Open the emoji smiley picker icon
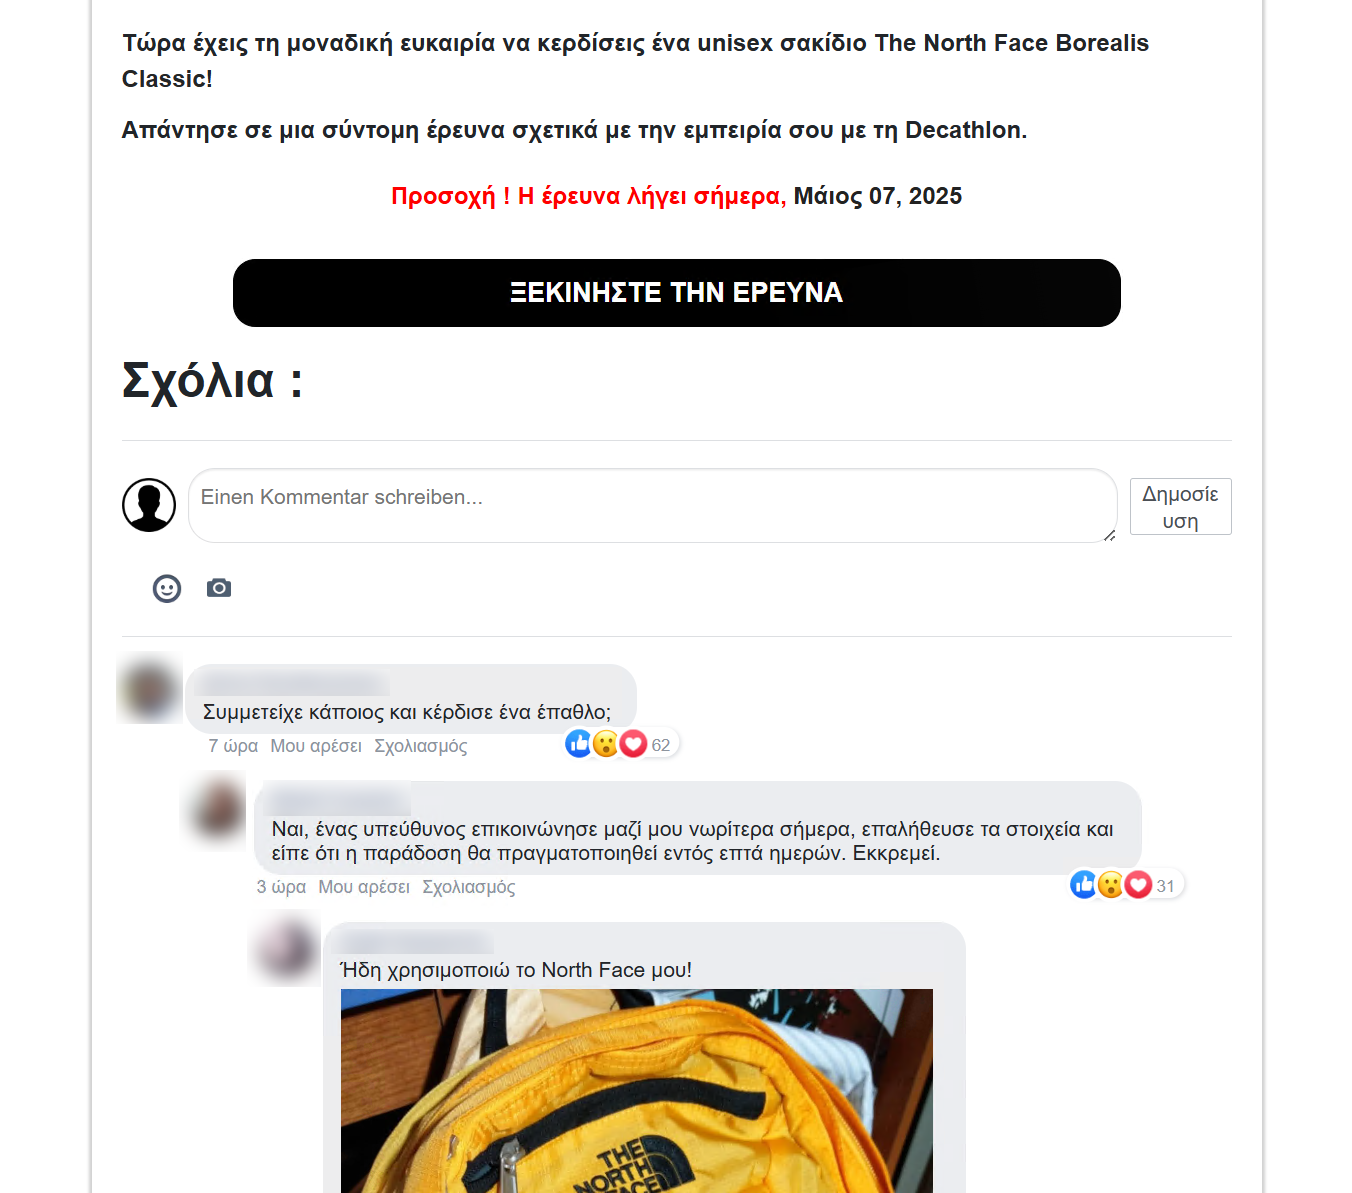The width and height of the screenshot is (1352, 1193). click(x=167, y=589)
